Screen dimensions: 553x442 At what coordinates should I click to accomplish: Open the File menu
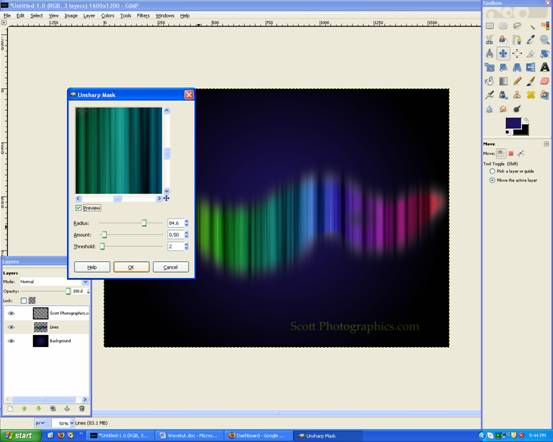[x=7, y=16]
